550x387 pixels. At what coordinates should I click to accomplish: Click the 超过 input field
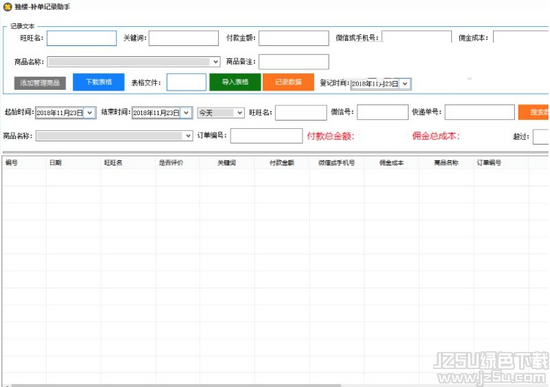[x=541, y=137]
